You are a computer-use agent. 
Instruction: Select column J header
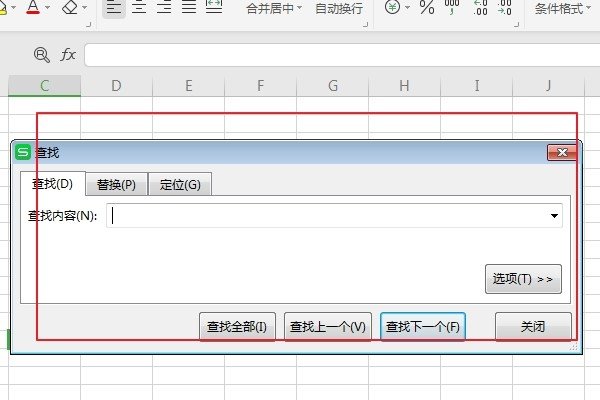click(x=548, y=86)
